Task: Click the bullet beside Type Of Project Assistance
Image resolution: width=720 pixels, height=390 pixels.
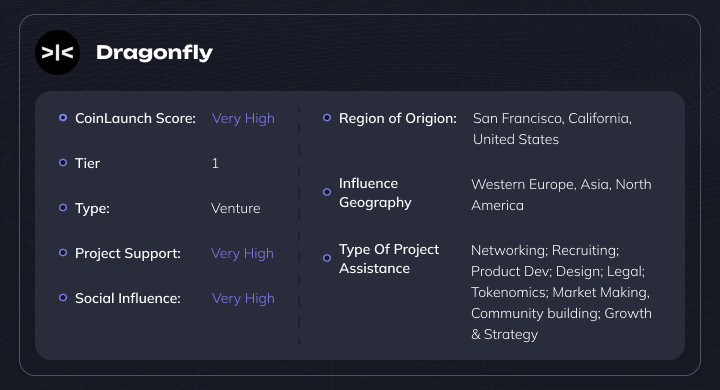Action: [x=327, y=258]
